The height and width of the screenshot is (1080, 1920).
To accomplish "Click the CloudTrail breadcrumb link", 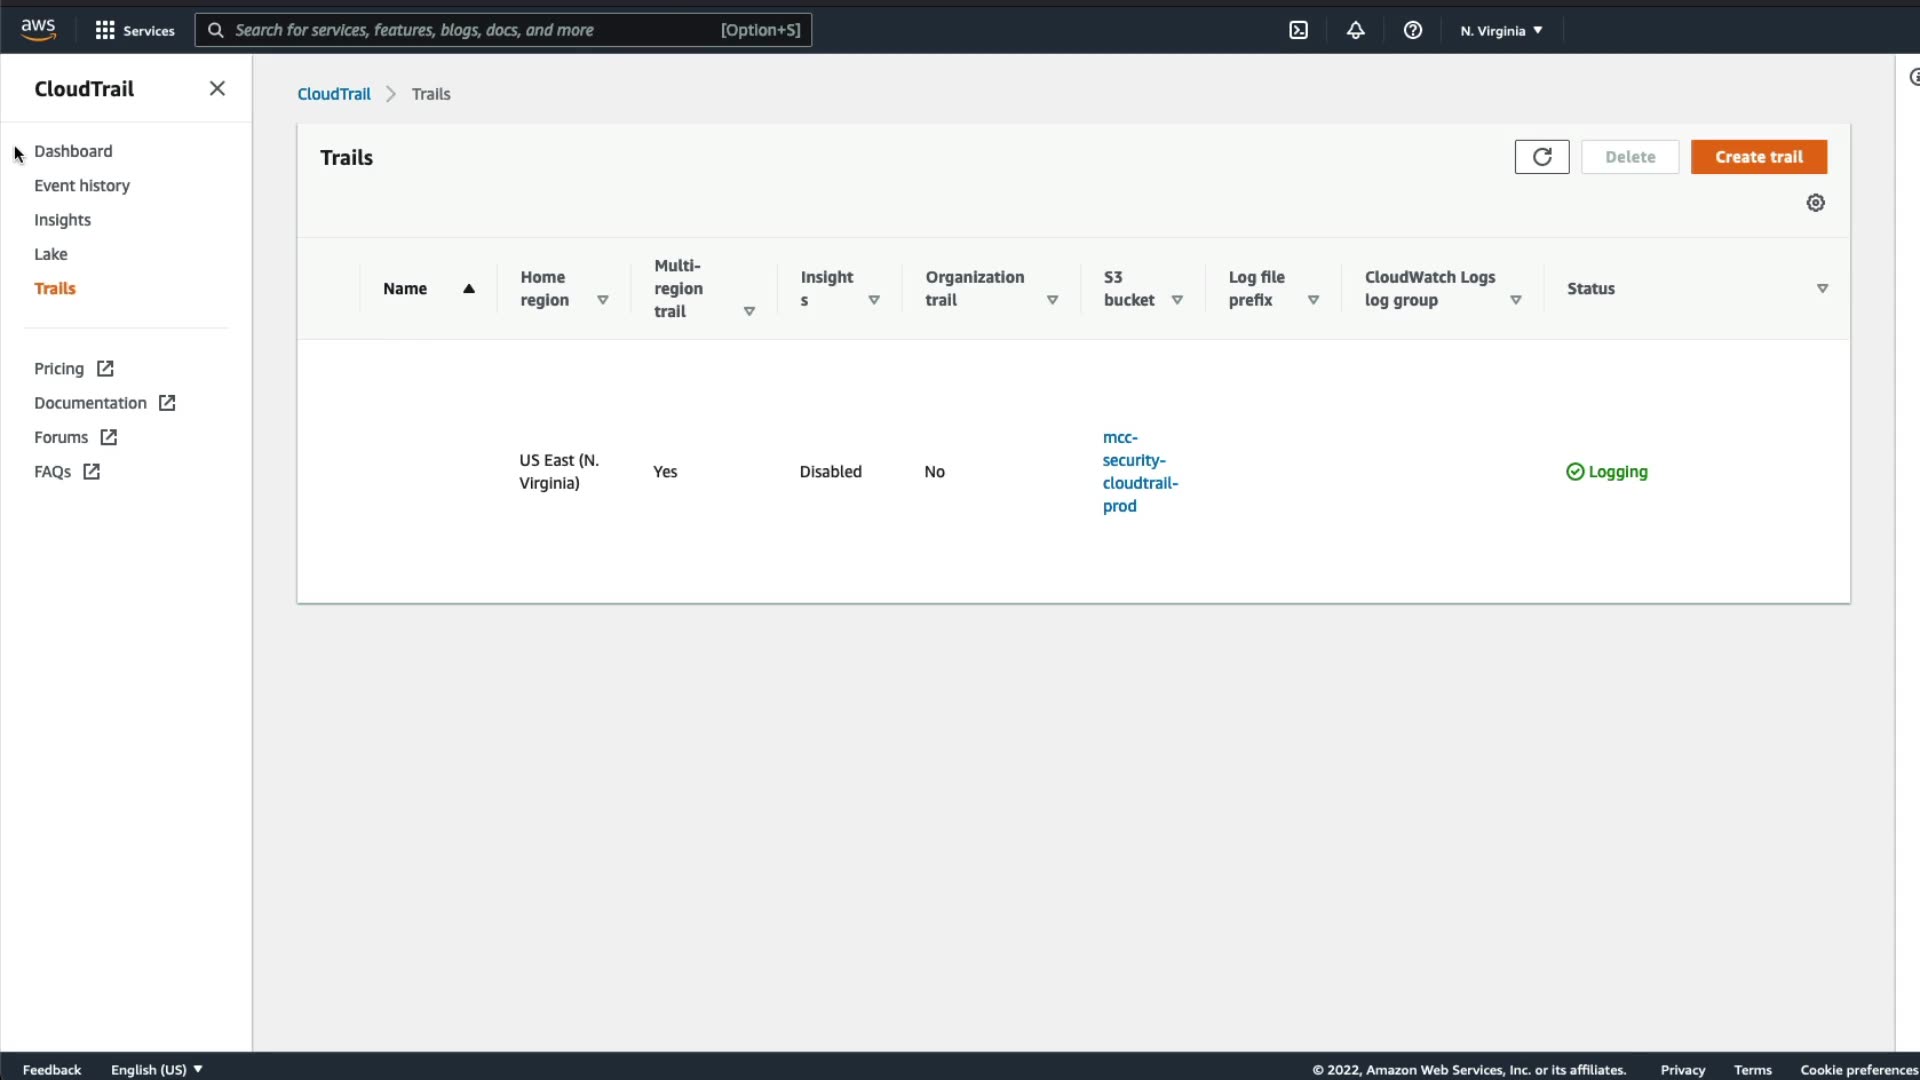I will (333, 94).
